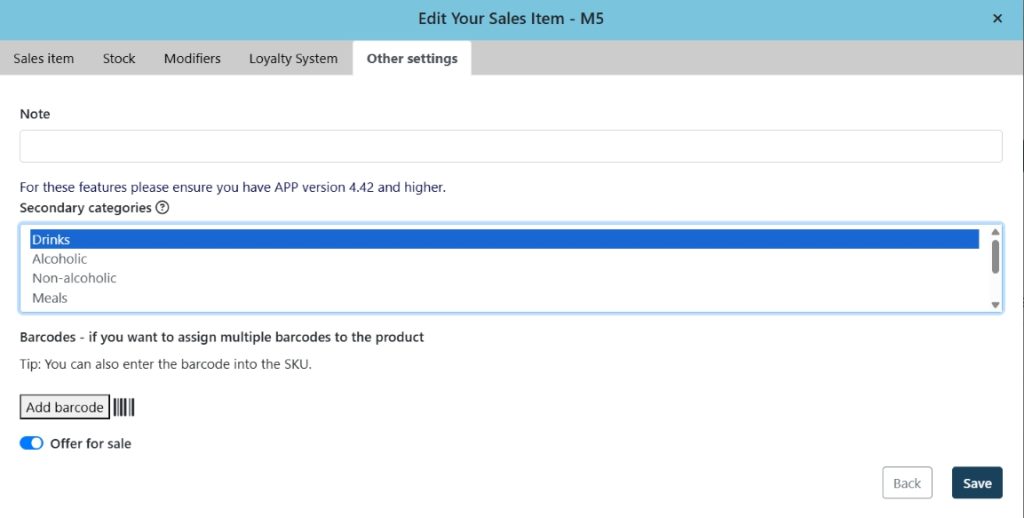
Task: Click the barcode scanner icon
Action: pos(124,407)
